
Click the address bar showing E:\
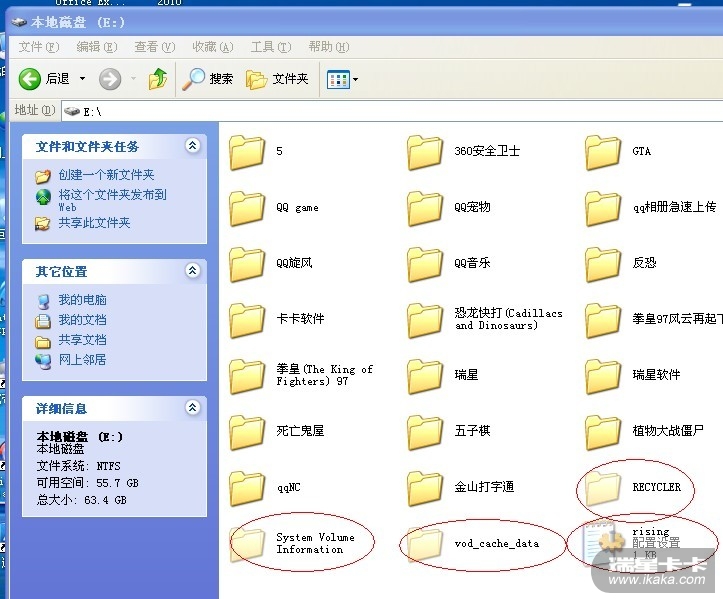coord(392,111)
